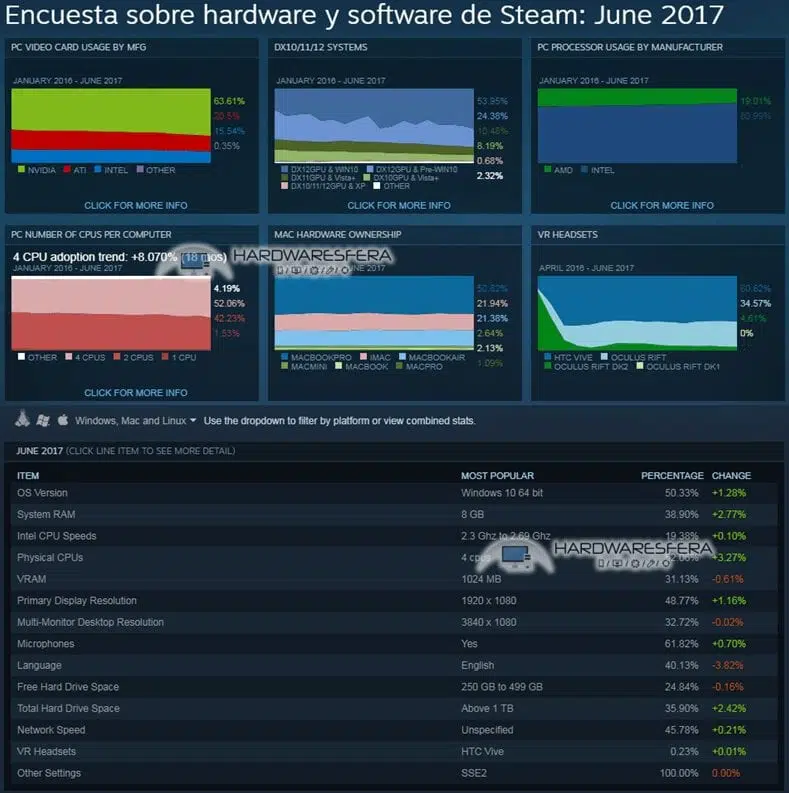Open the Physical CPUs line item
789x793 pixels.
pos(393,557)
